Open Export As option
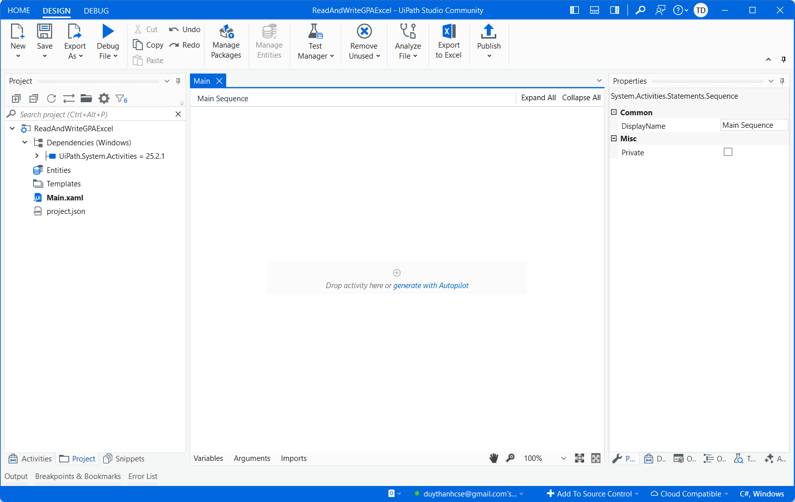The image size is (795, 502). click(x=75, y=42)
